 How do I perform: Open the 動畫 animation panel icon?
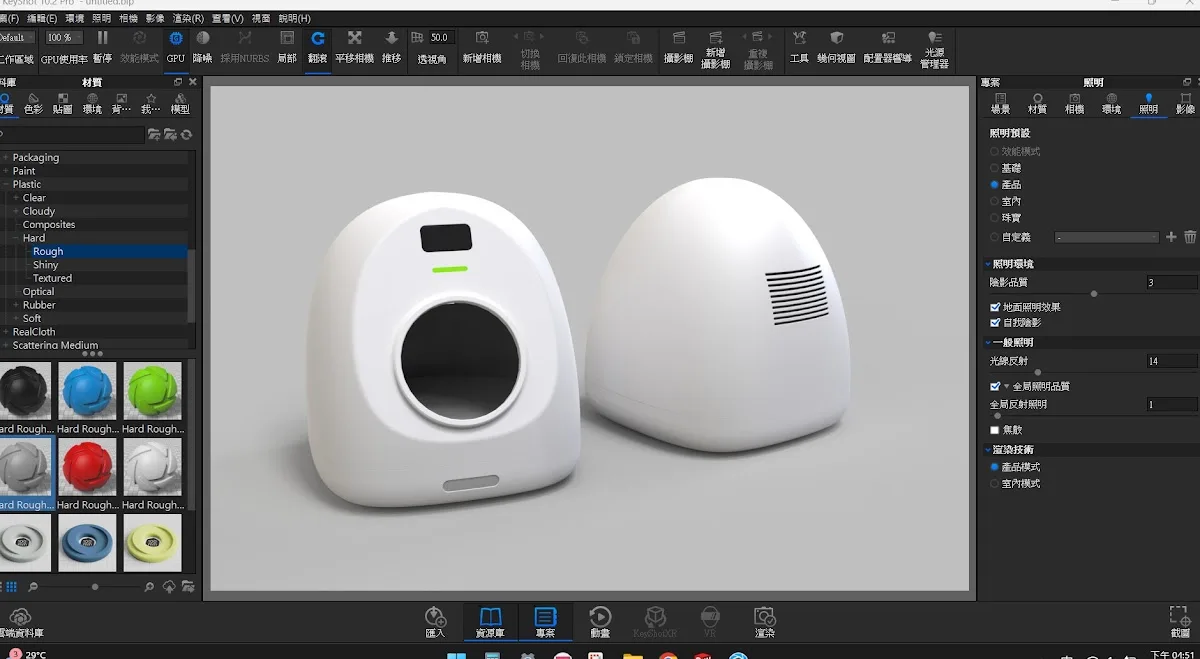click(x=600, y=622)
